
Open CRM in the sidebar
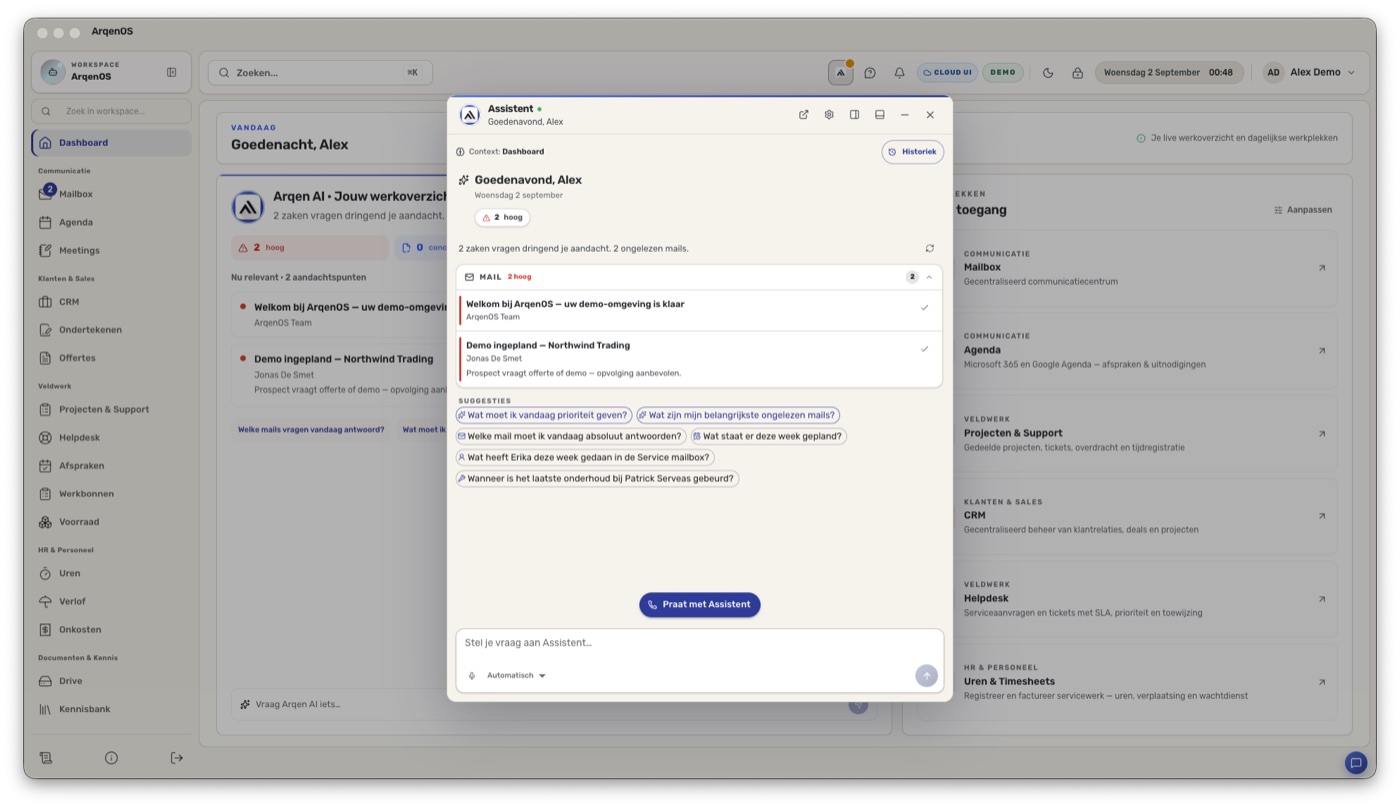(x=111, y=302)
